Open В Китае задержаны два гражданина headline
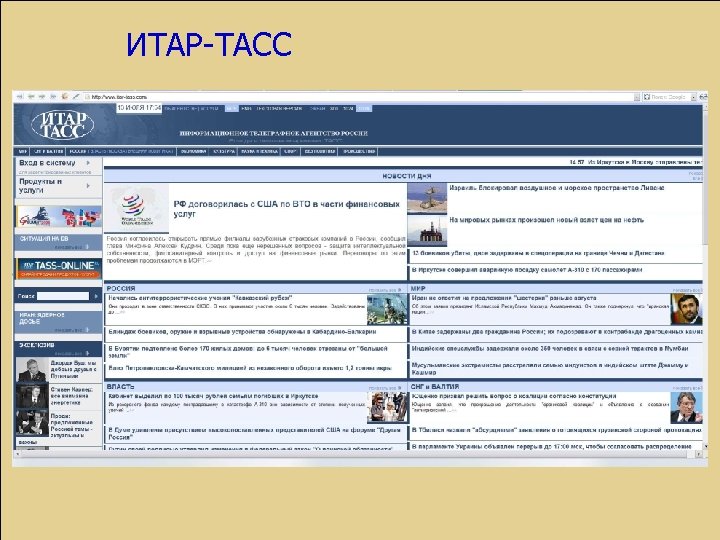 click(x=557, y=331)
